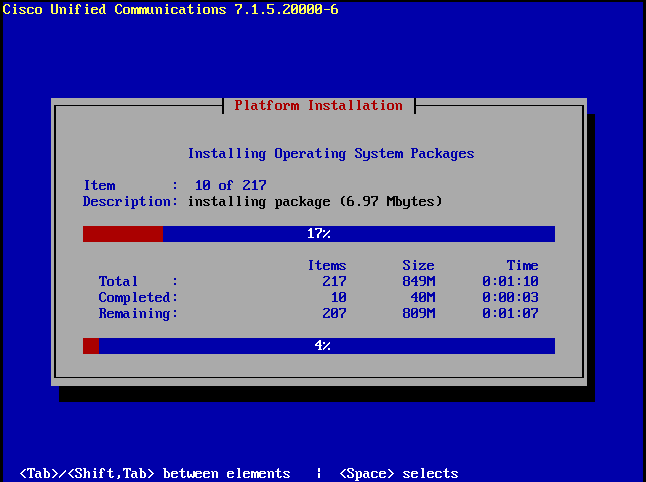Select the Remaining row label
Screen dimensions: 646x482
point(137,314)
